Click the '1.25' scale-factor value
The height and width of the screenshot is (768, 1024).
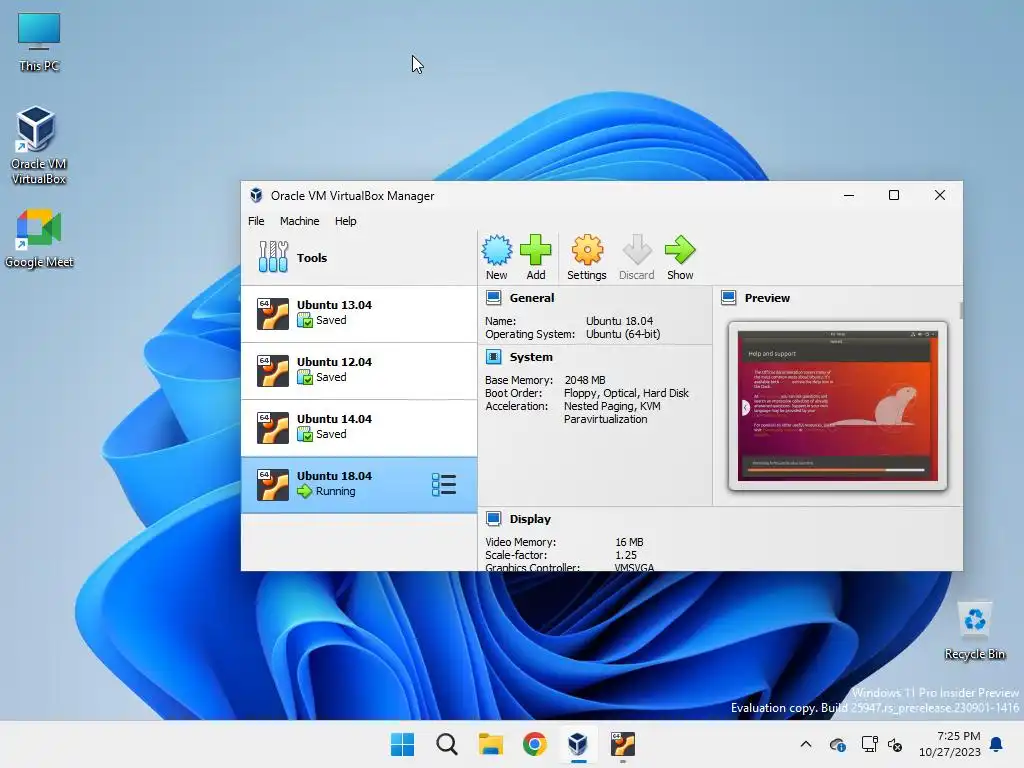pyautogui.click(x=626, y=554)
